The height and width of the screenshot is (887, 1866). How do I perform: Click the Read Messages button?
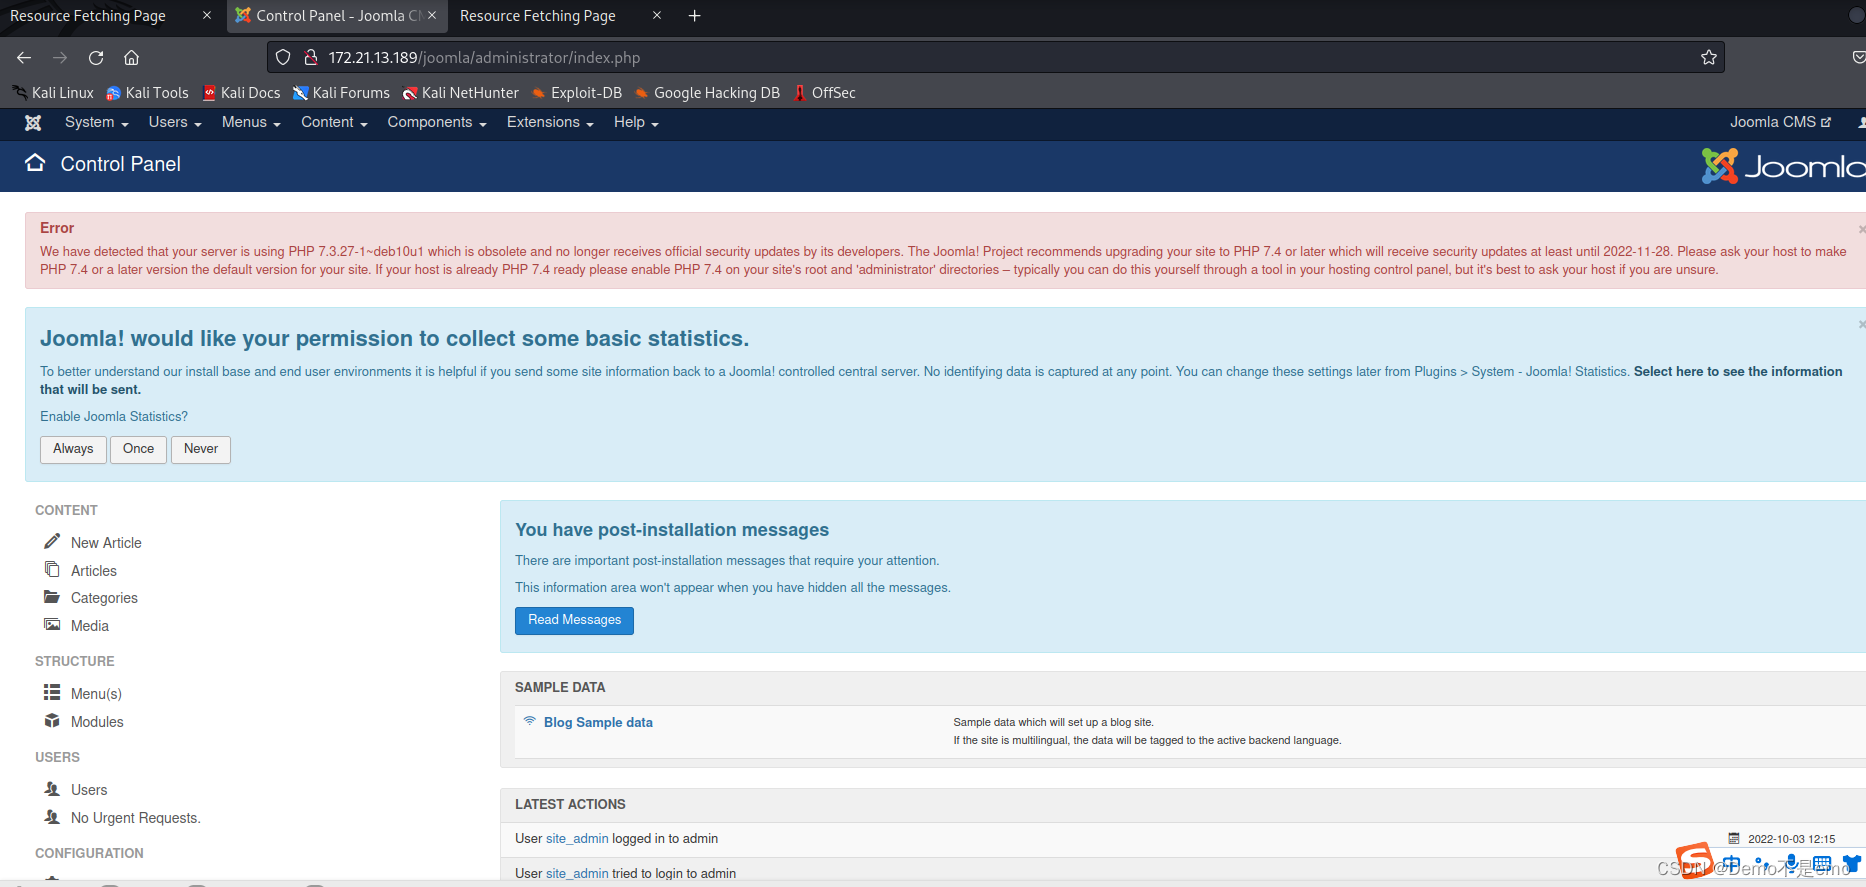574,620
